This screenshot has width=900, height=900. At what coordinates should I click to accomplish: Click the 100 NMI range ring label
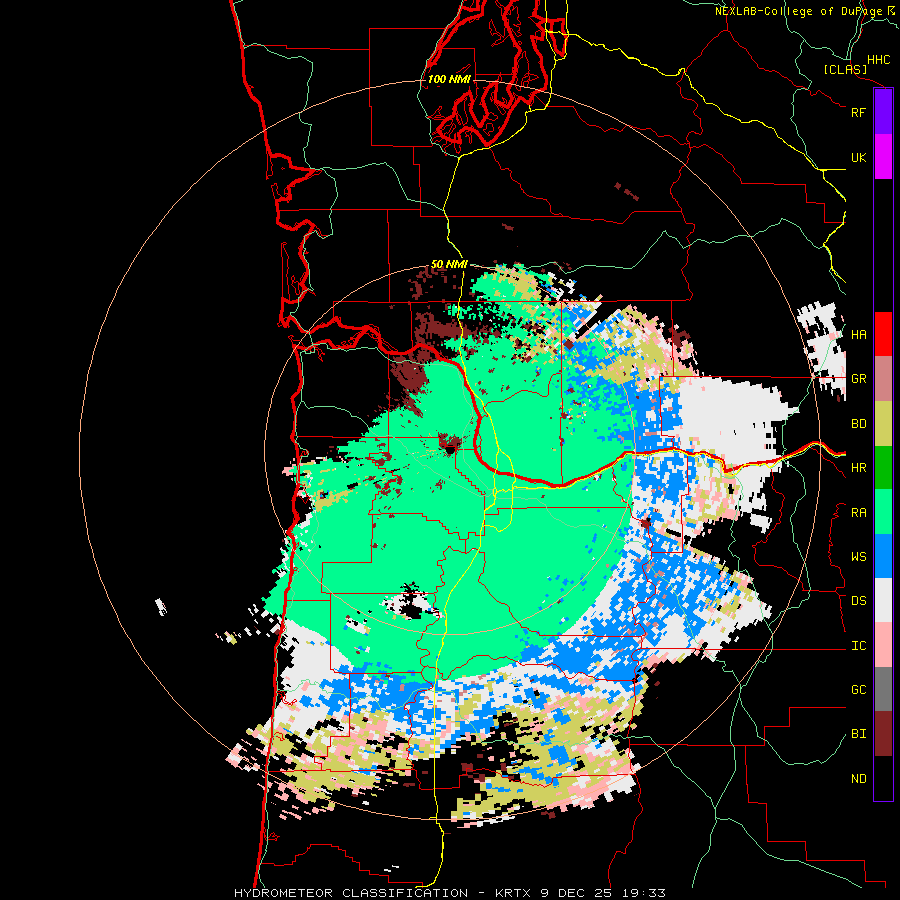click(449, 79)
